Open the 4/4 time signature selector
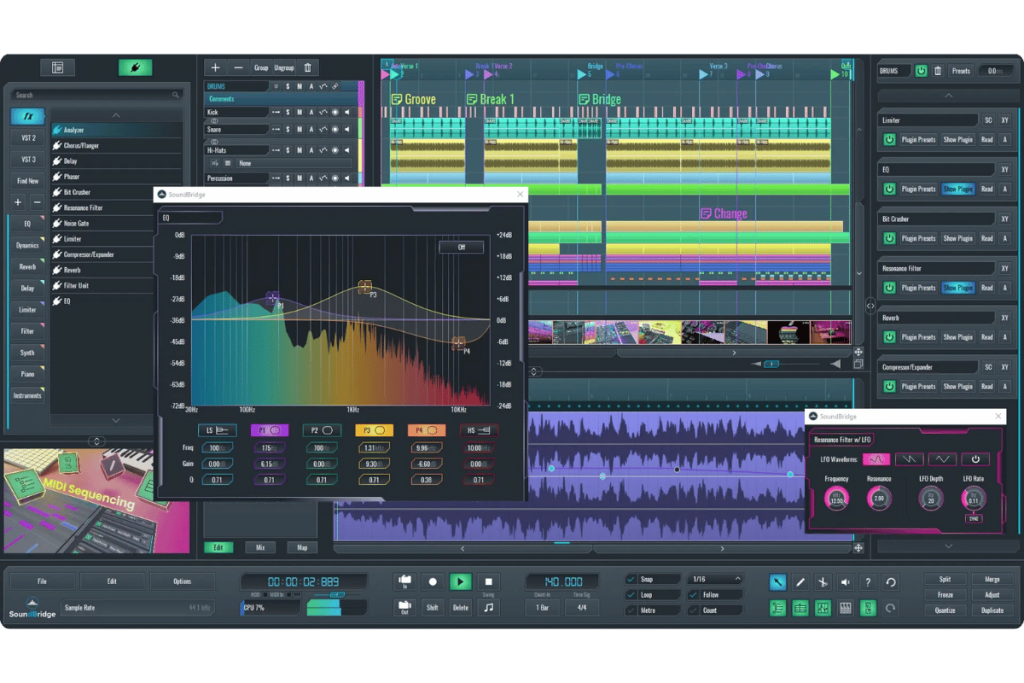1024x683 pixels. (x=581, y=608)
